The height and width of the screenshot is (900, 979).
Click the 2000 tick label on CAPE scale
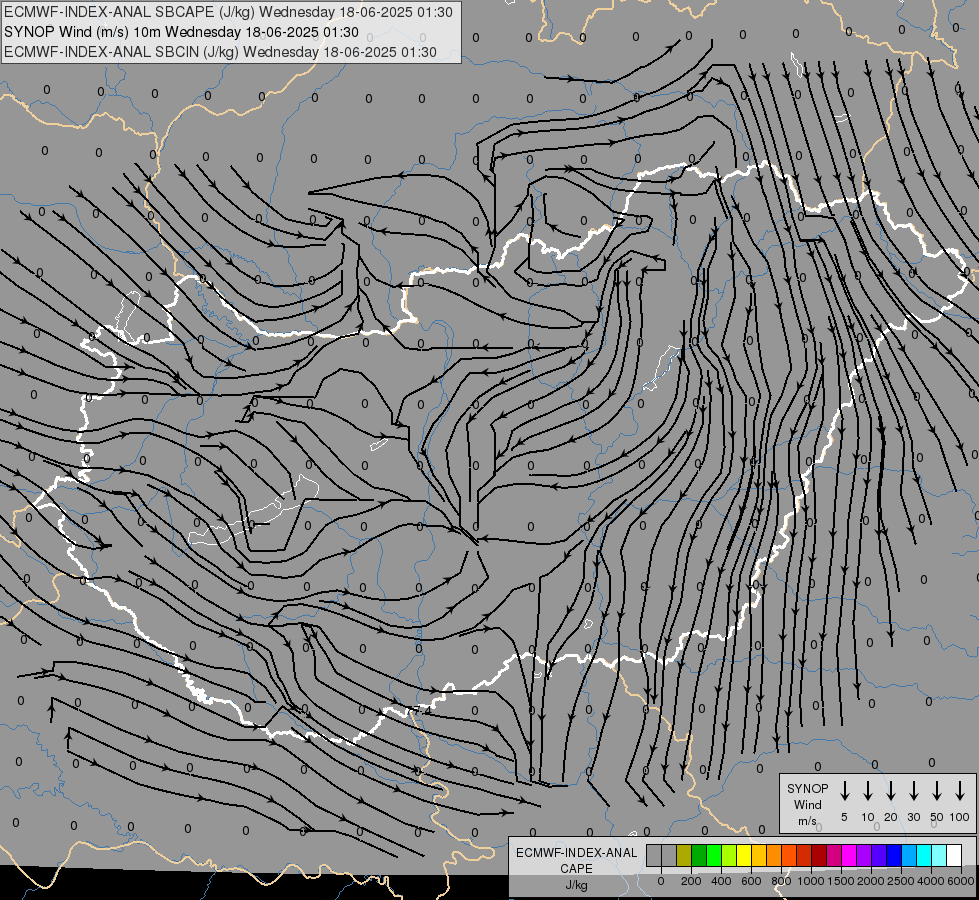coord(871,881)
